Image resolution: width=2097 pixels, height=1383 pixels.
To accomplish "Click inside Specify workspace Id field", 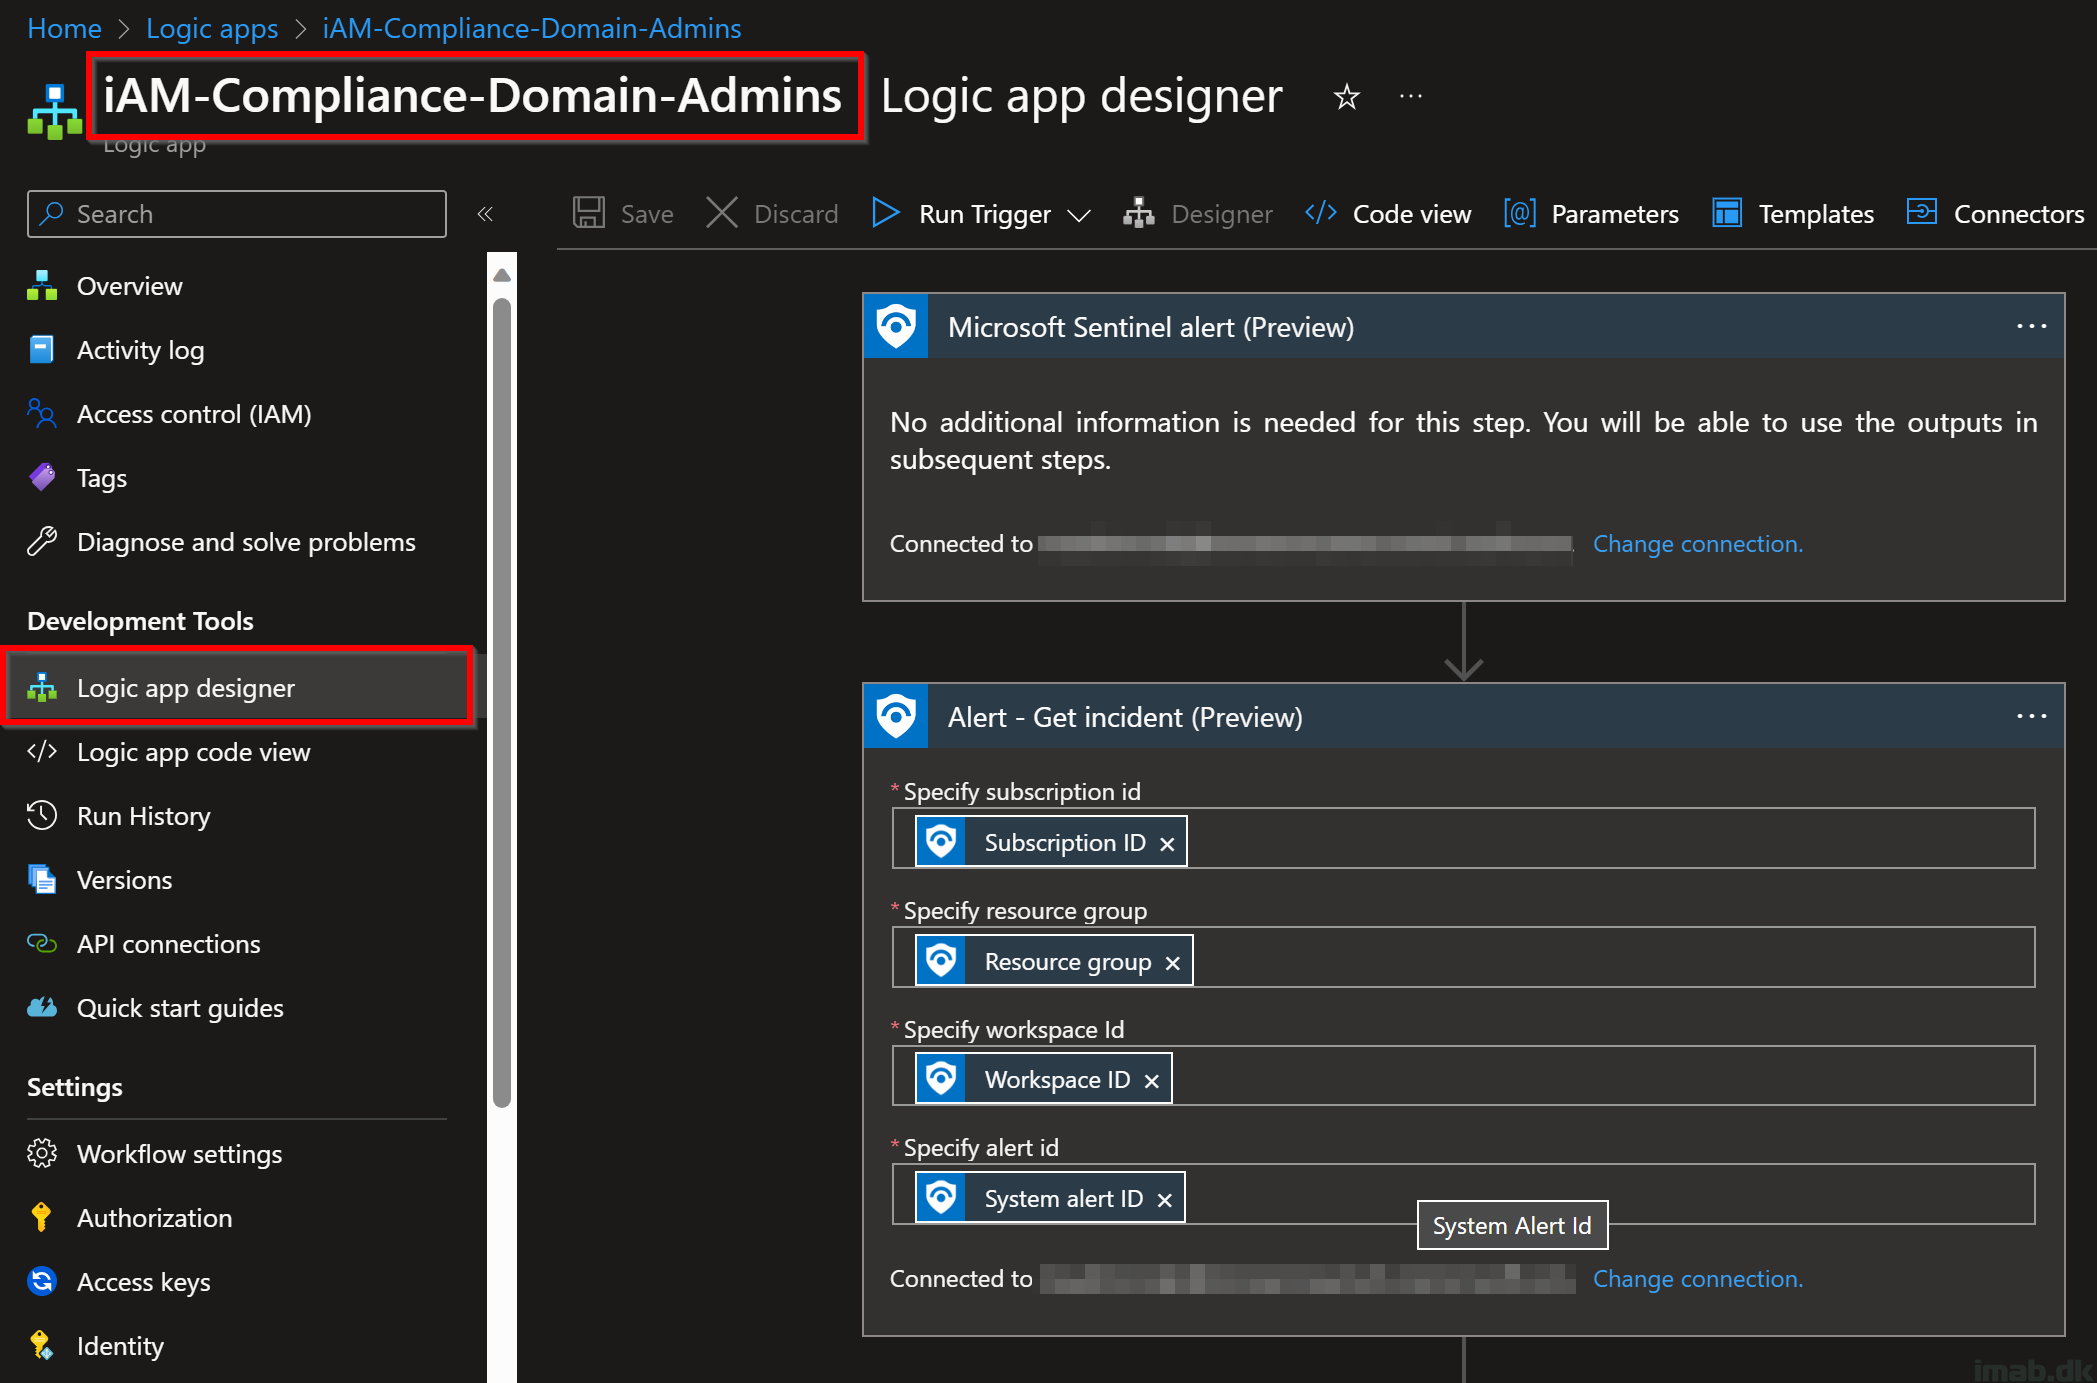I will point(1464,1075).
